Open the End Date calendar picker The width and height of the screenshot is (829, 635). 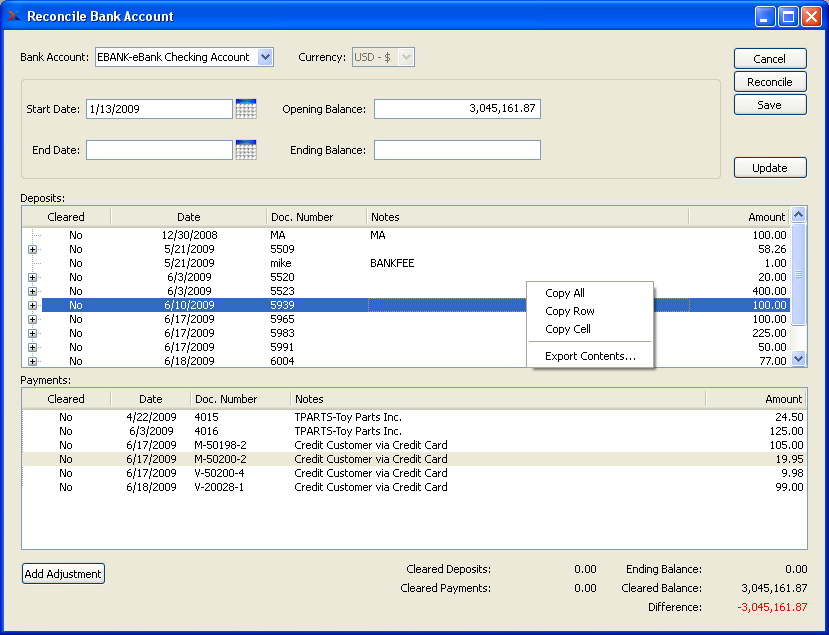pos(246,150)
